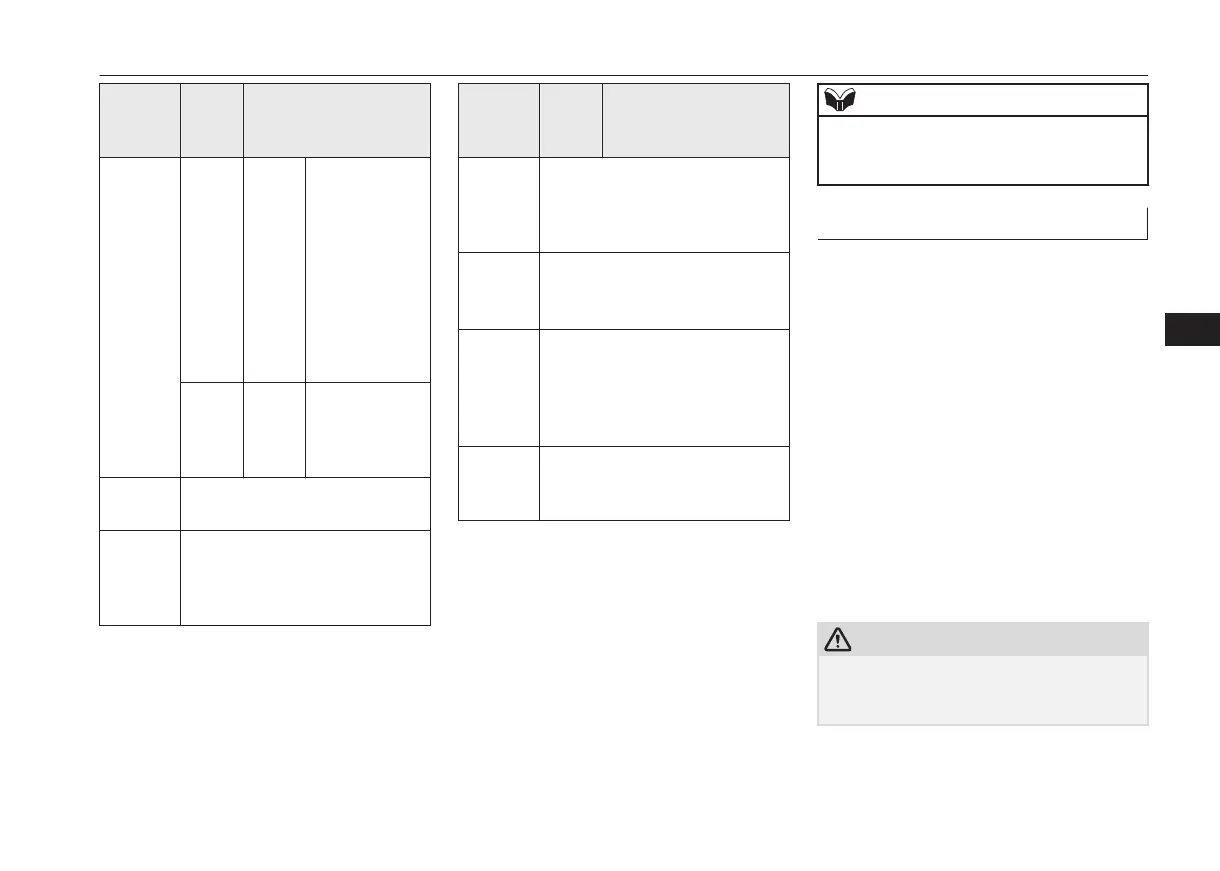This screenshot has height=871, width=1220.
Task: Select narrow second header cell of left table
Action: [x=212, y=120]
